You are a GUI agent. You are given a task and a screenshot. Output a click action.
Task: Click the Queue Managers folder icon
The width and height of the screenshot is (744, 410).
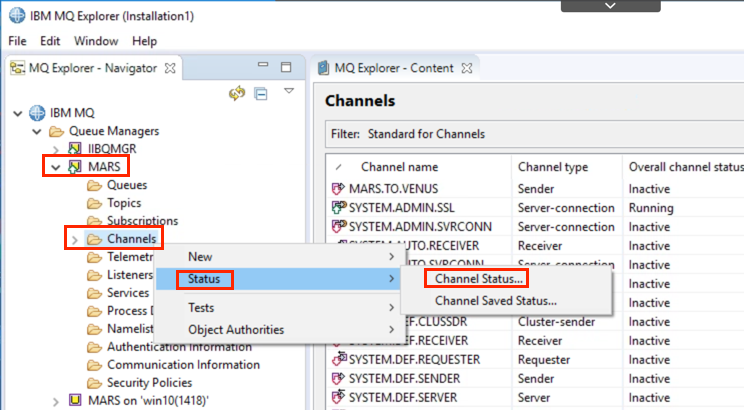tap(56, 131)
